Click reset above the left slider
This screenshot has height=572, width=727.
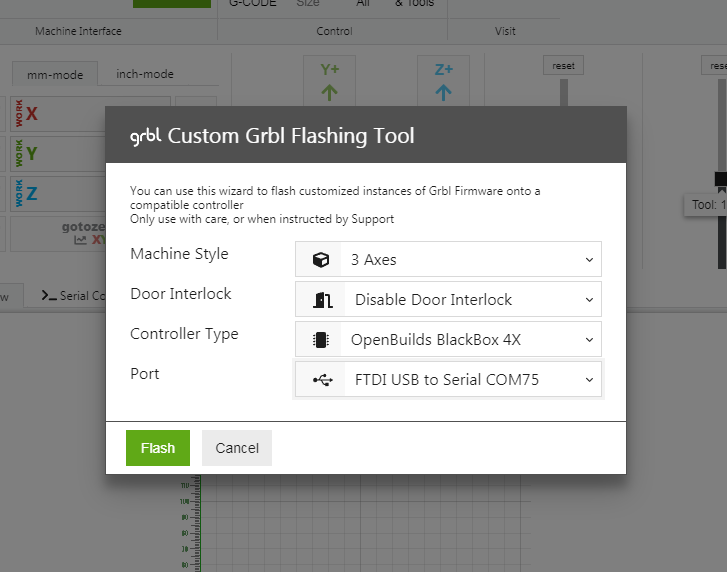563,66
